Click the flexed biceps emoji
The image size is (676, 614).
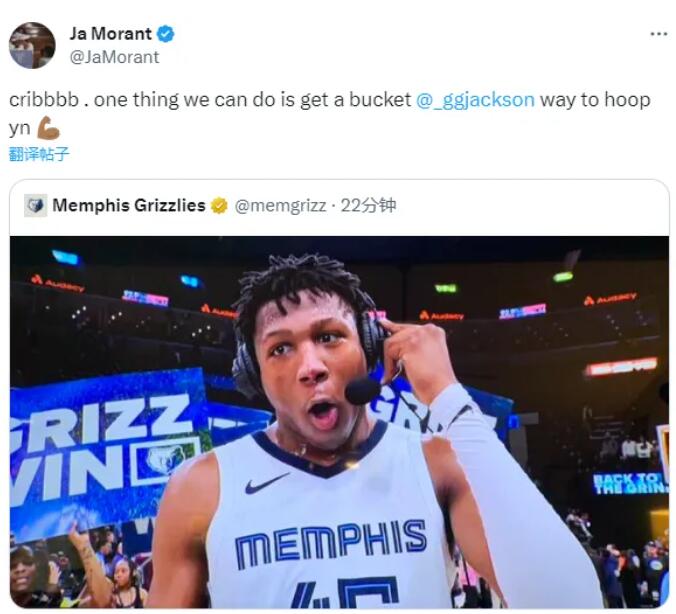[x=48, y=128]
